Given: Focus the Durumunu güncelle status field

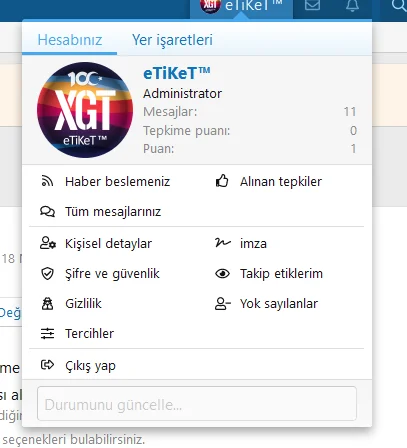Looking at the screenshot, I should (197, 404).
